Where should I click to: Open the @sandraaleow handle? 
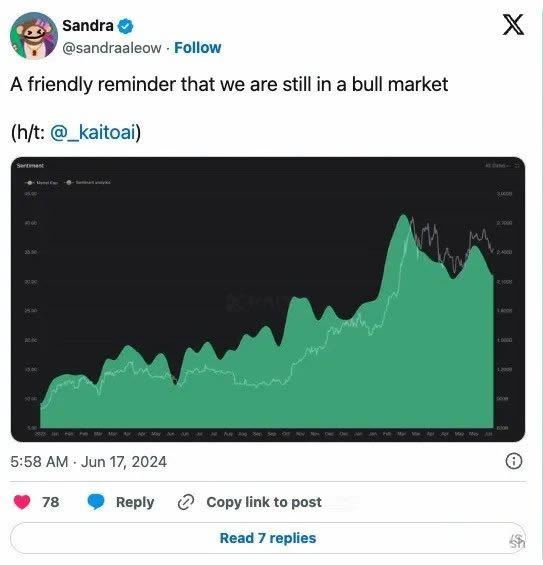point(112,48)
